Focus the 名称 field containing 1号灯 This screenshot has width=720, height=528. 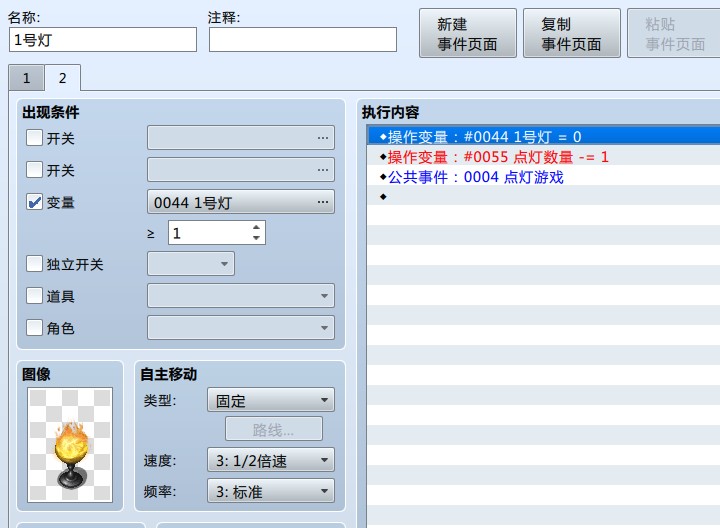(103, 39)
